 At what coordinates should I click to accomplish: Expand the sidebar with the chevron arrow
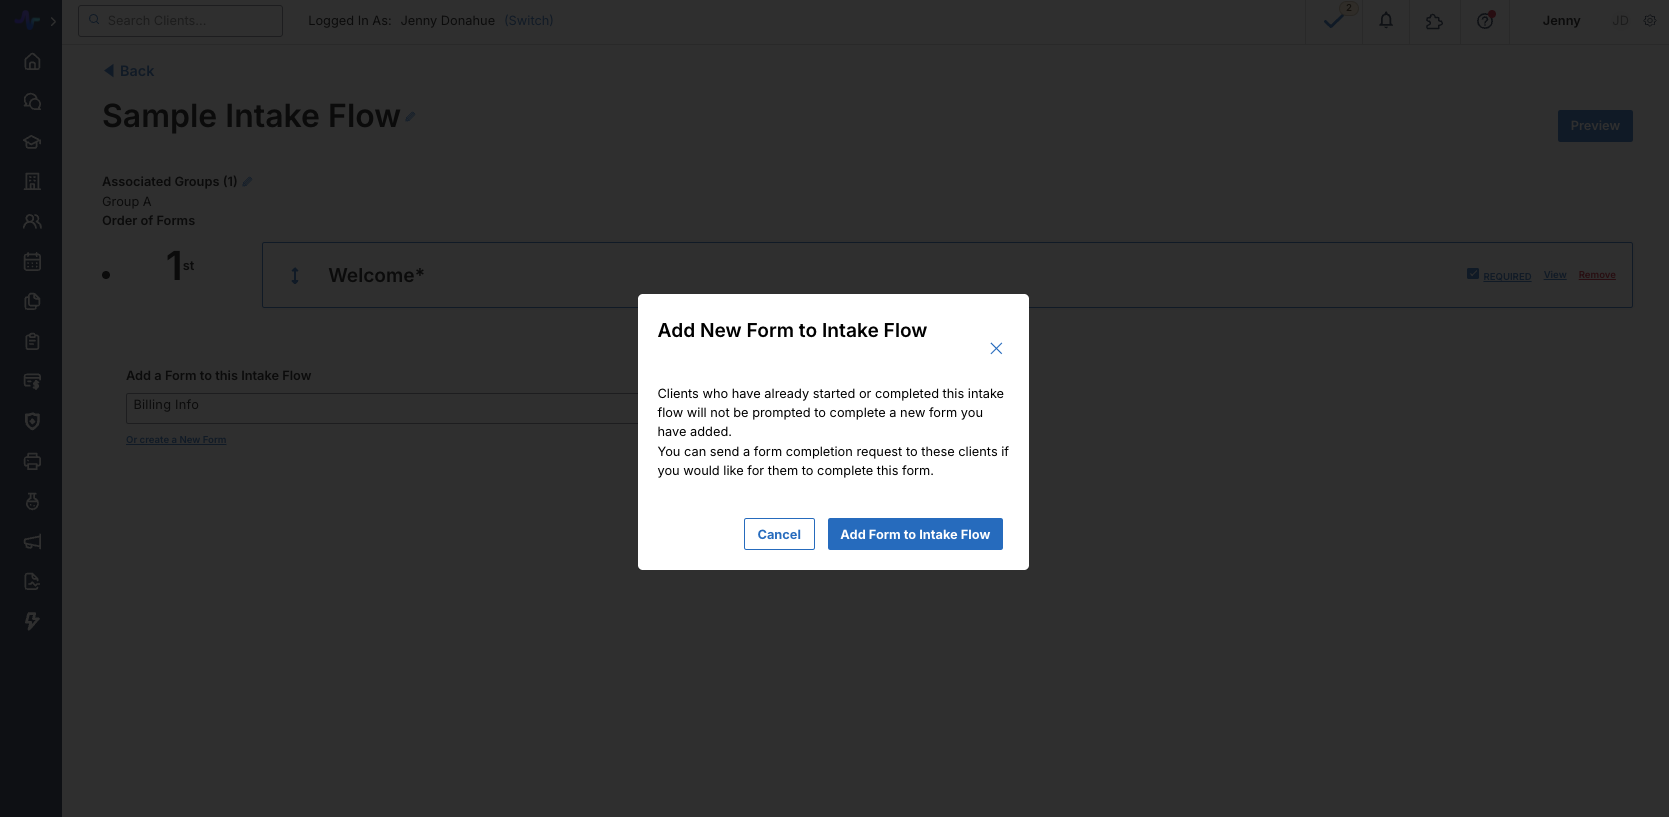53,21
